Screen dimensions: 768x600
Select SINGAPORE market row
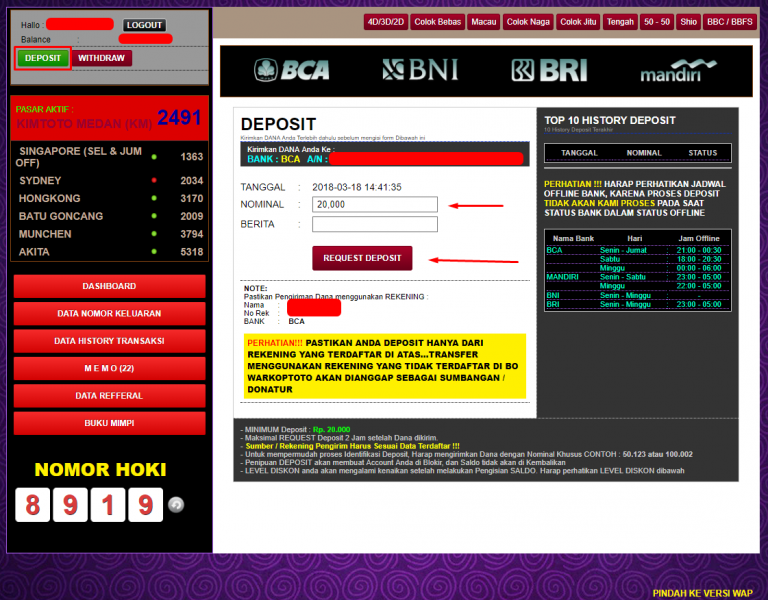[109, 157]
